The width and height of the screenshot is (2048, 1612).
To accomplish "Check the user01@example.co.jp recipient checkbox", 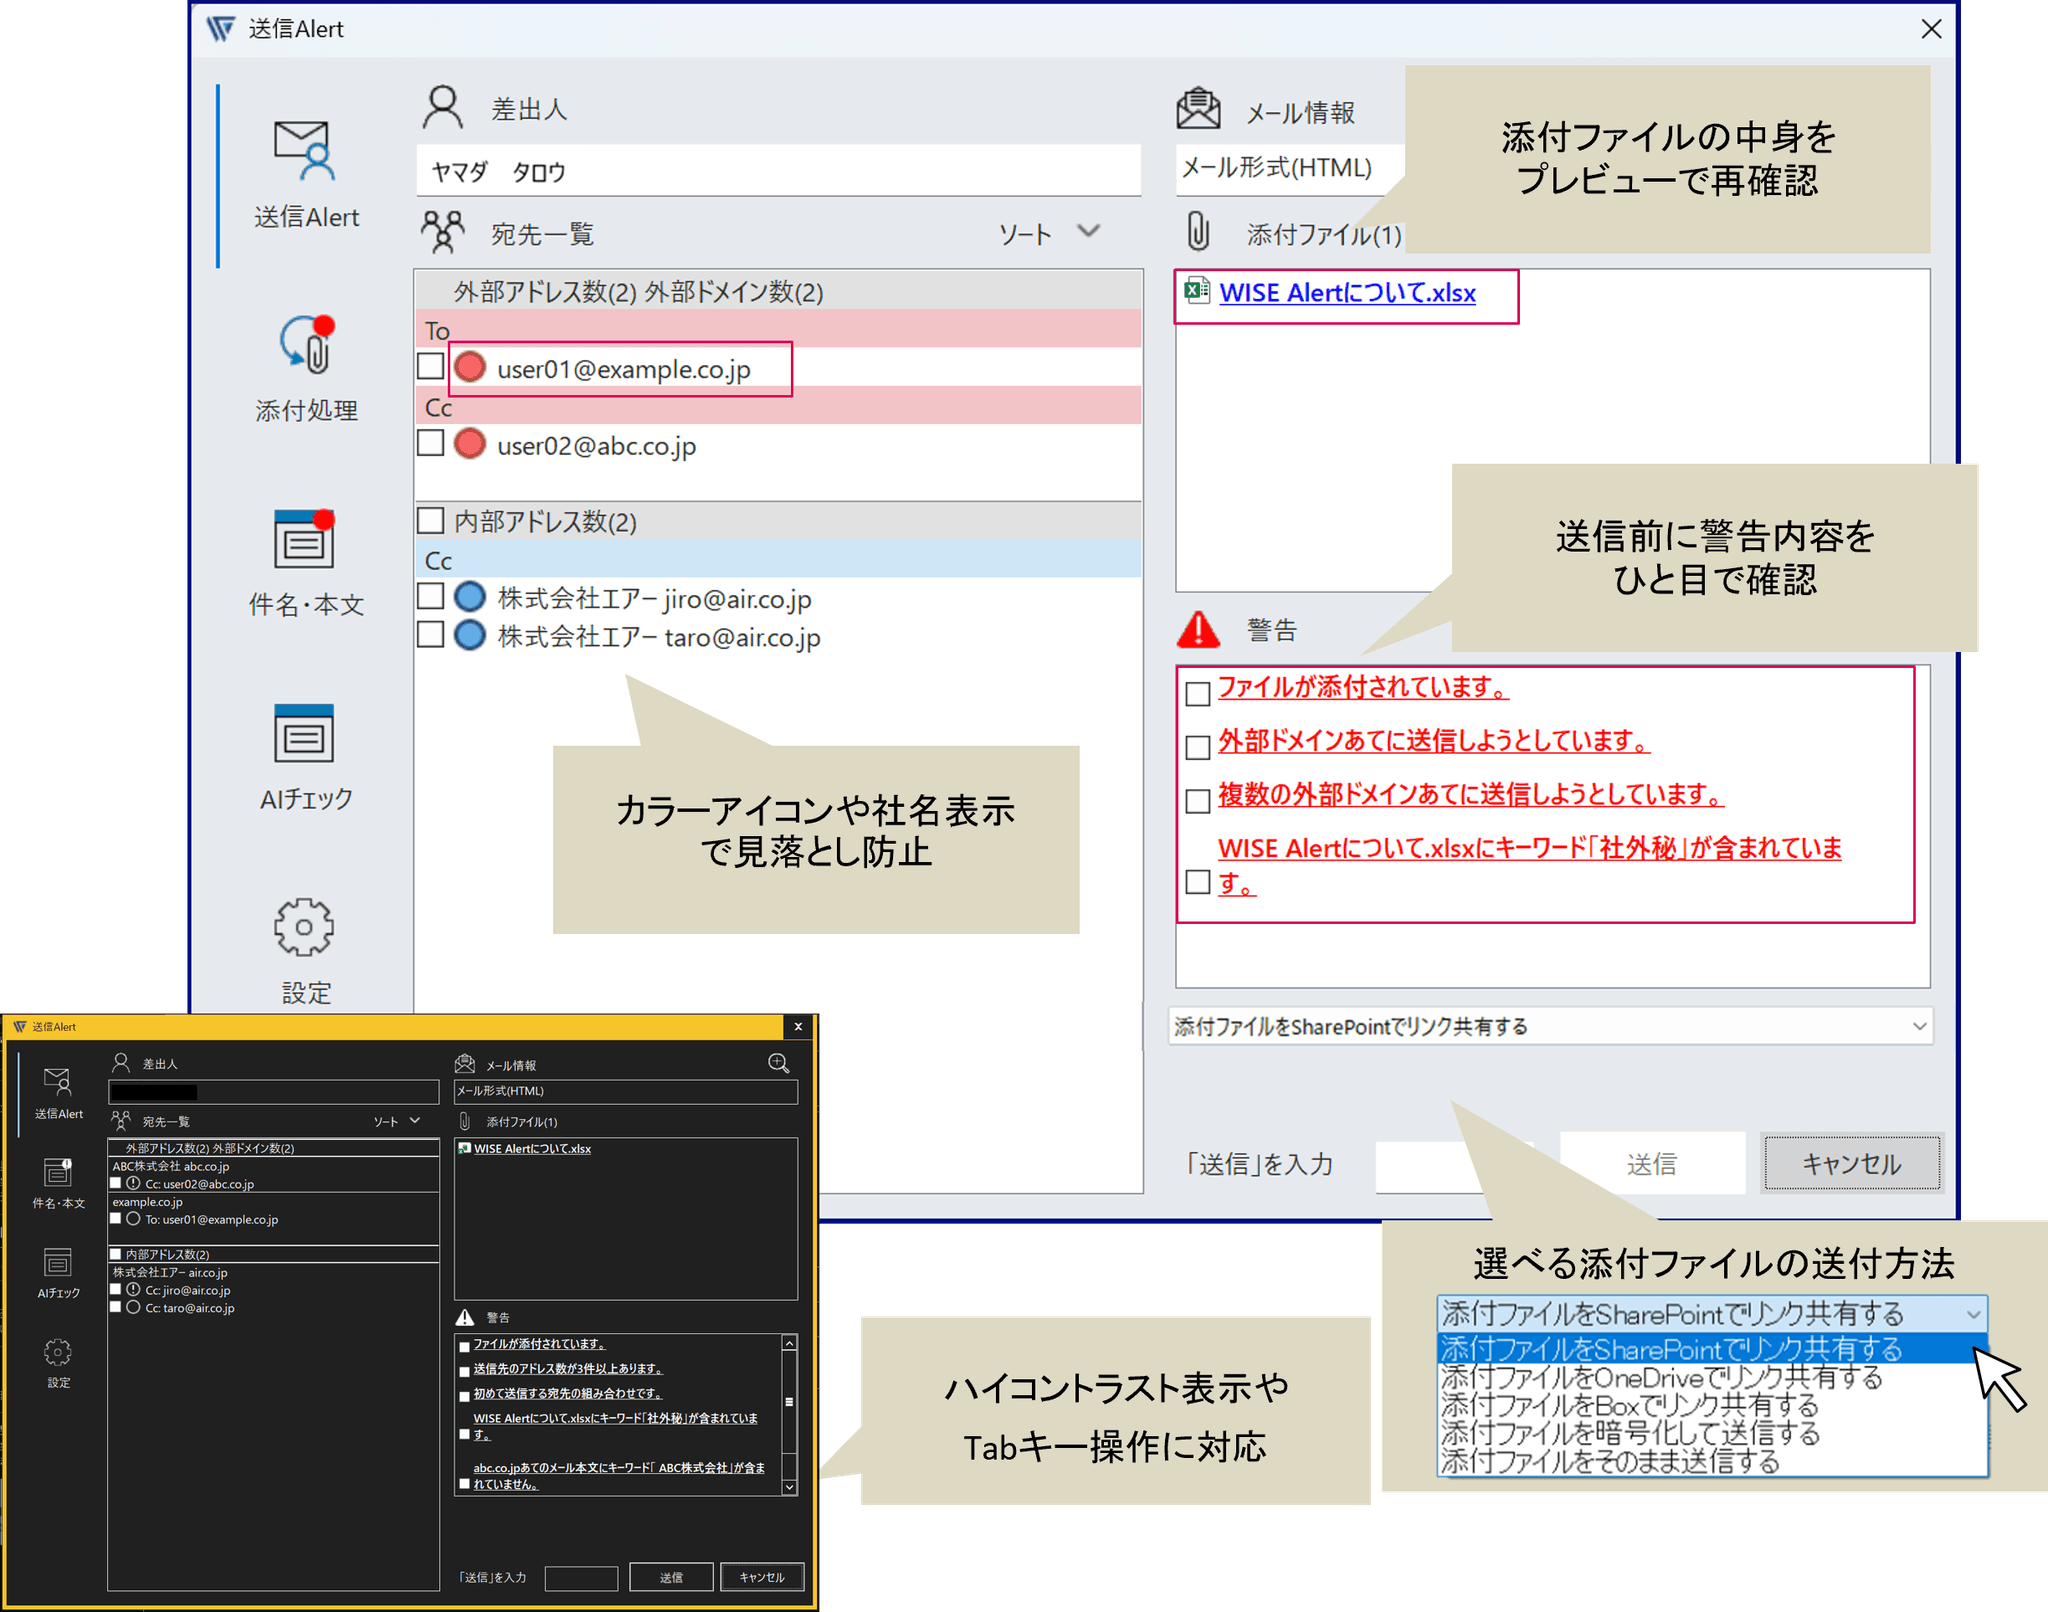I will click(431, 366).
